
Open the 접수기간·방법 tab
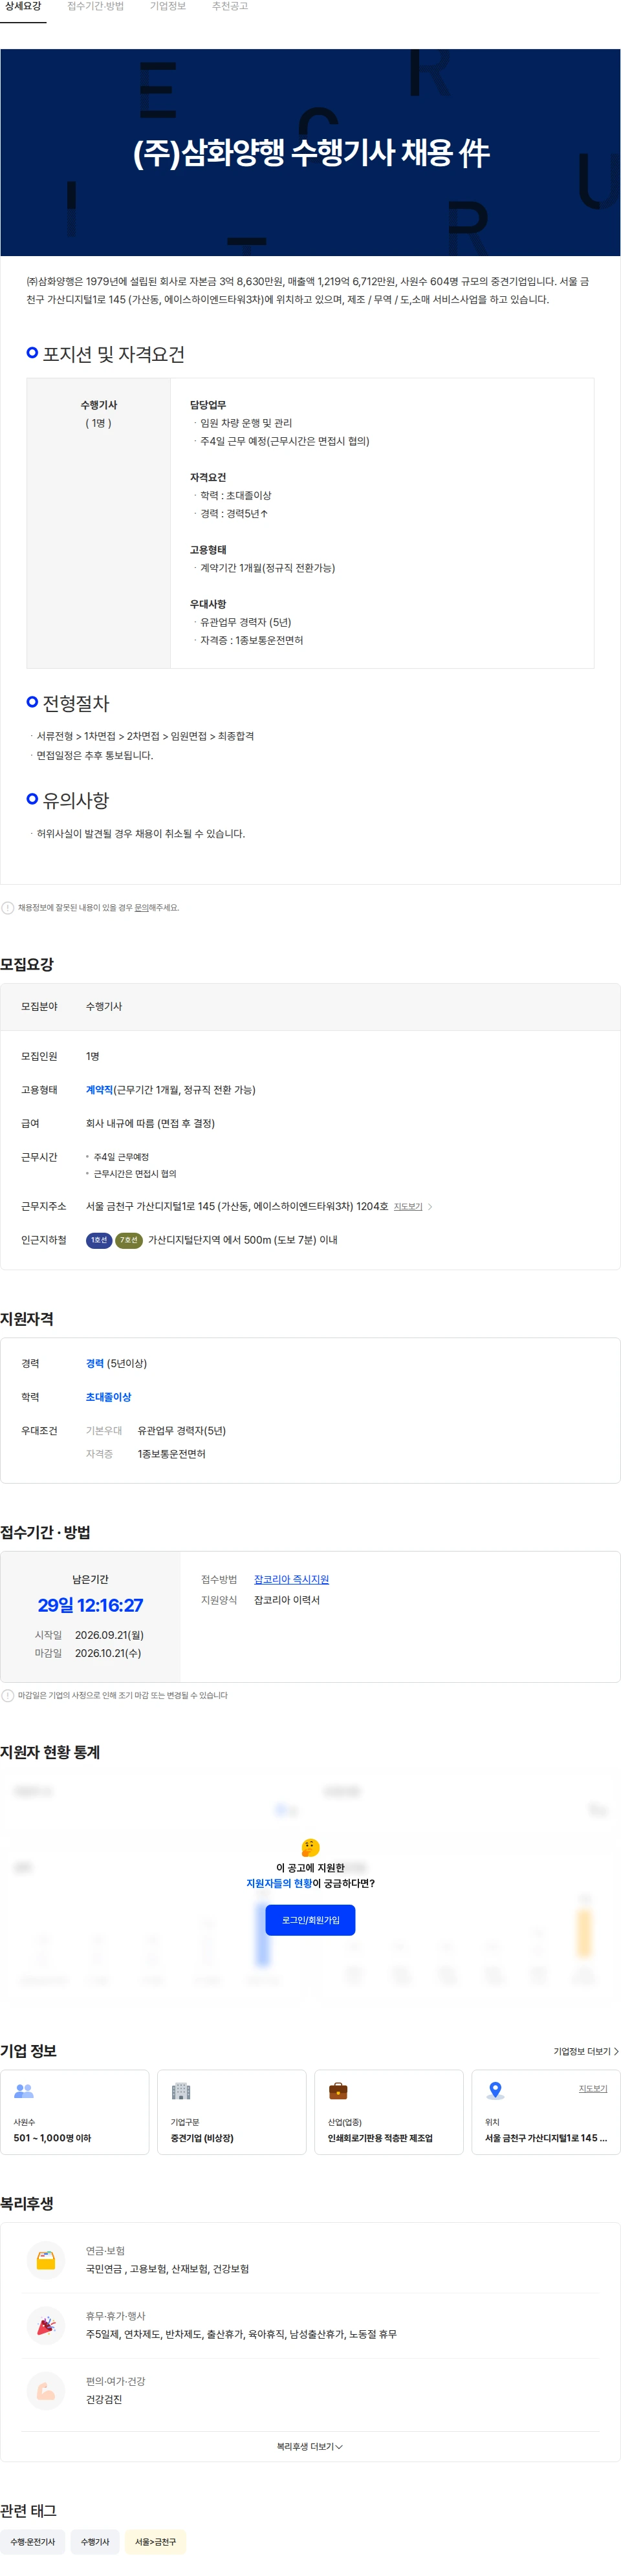96,7
